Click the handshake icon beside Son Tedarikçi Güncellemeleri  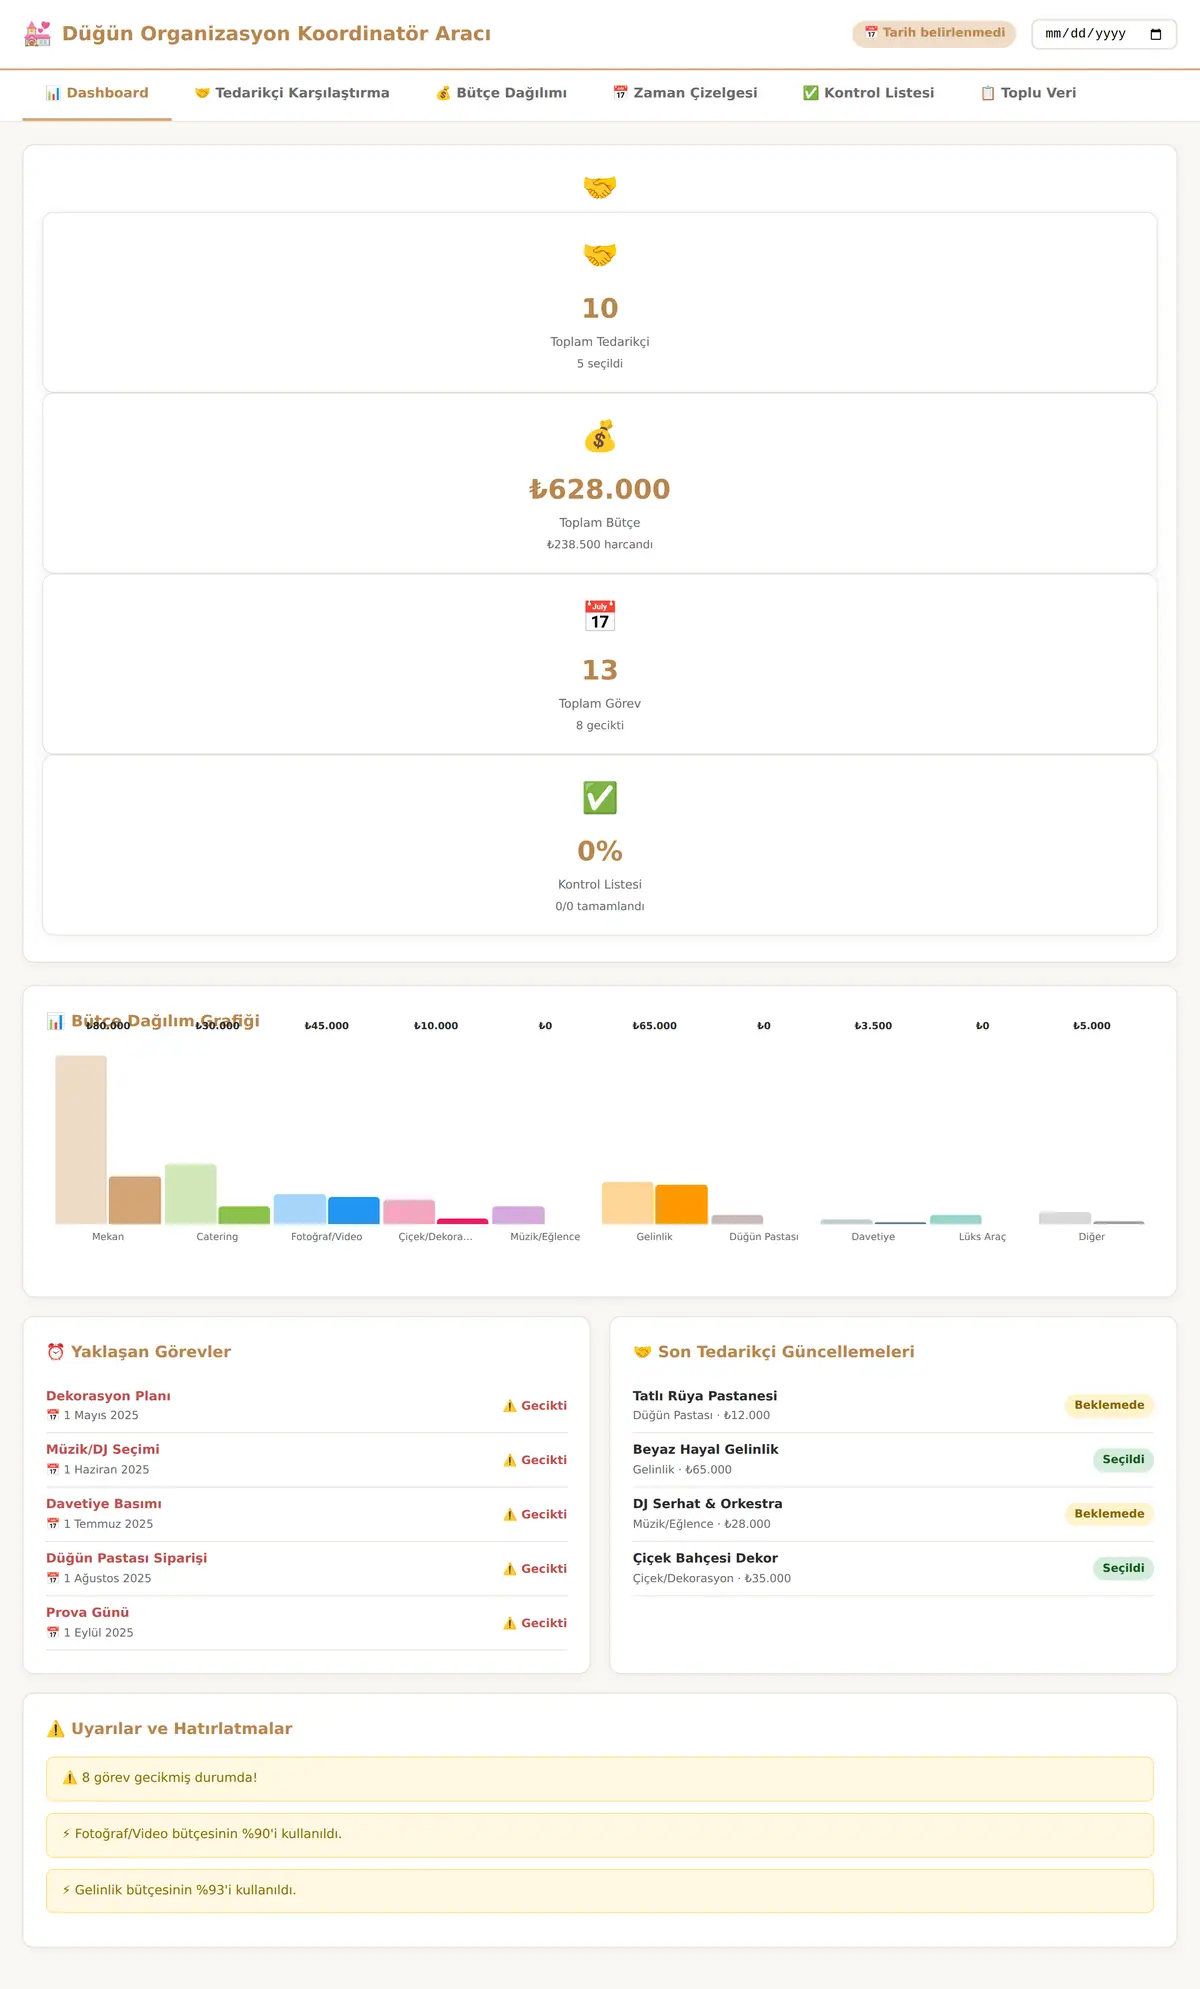(642, 1352)
